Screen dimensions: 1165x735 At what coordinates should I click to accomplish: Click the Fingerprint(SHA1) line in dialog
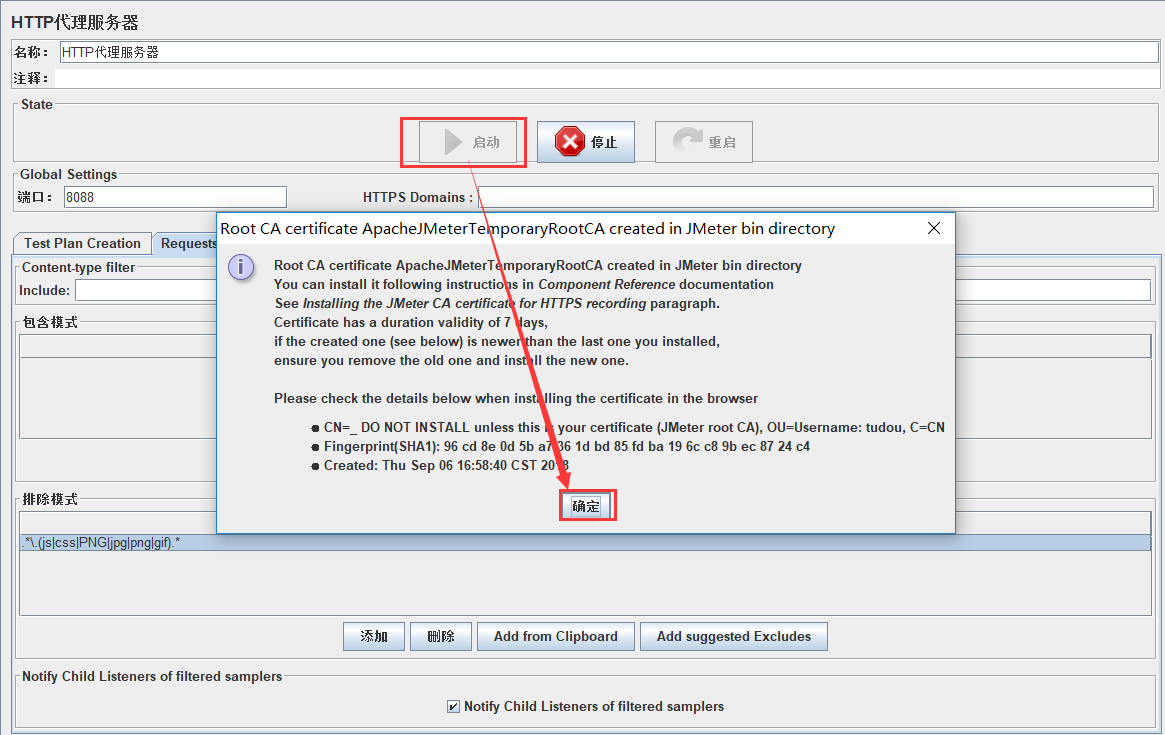(x=566, y=446)
